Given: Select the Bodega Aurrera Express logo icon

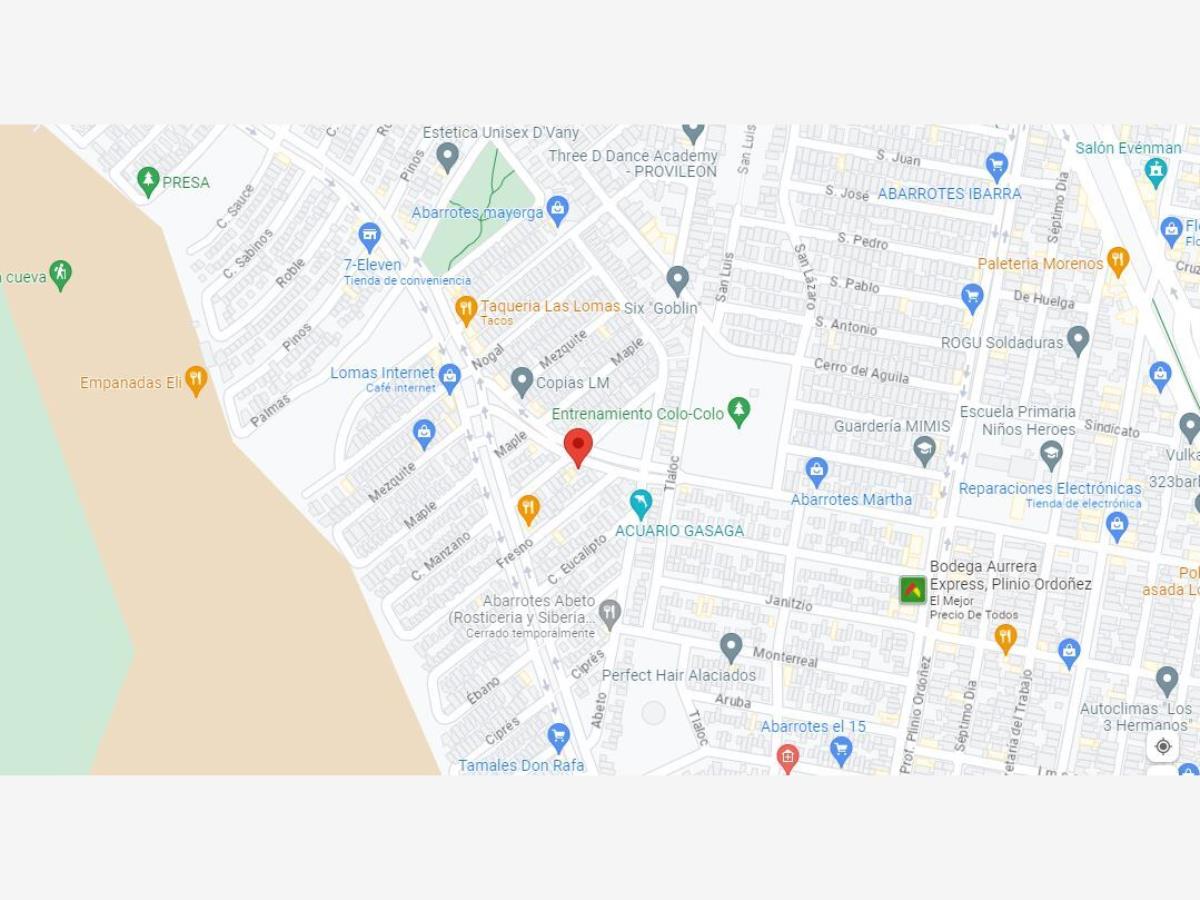Looking at the screenshot, I should tap(912, 590).
